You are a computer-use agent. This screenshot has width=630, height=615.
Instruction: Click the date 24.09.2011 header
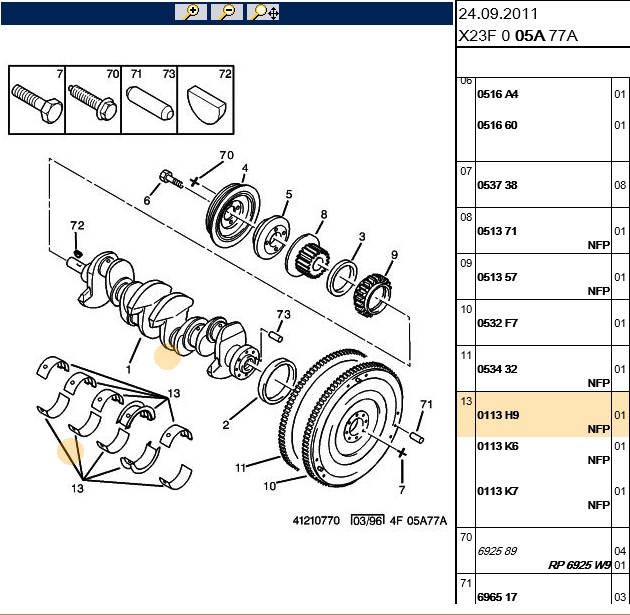498,14
